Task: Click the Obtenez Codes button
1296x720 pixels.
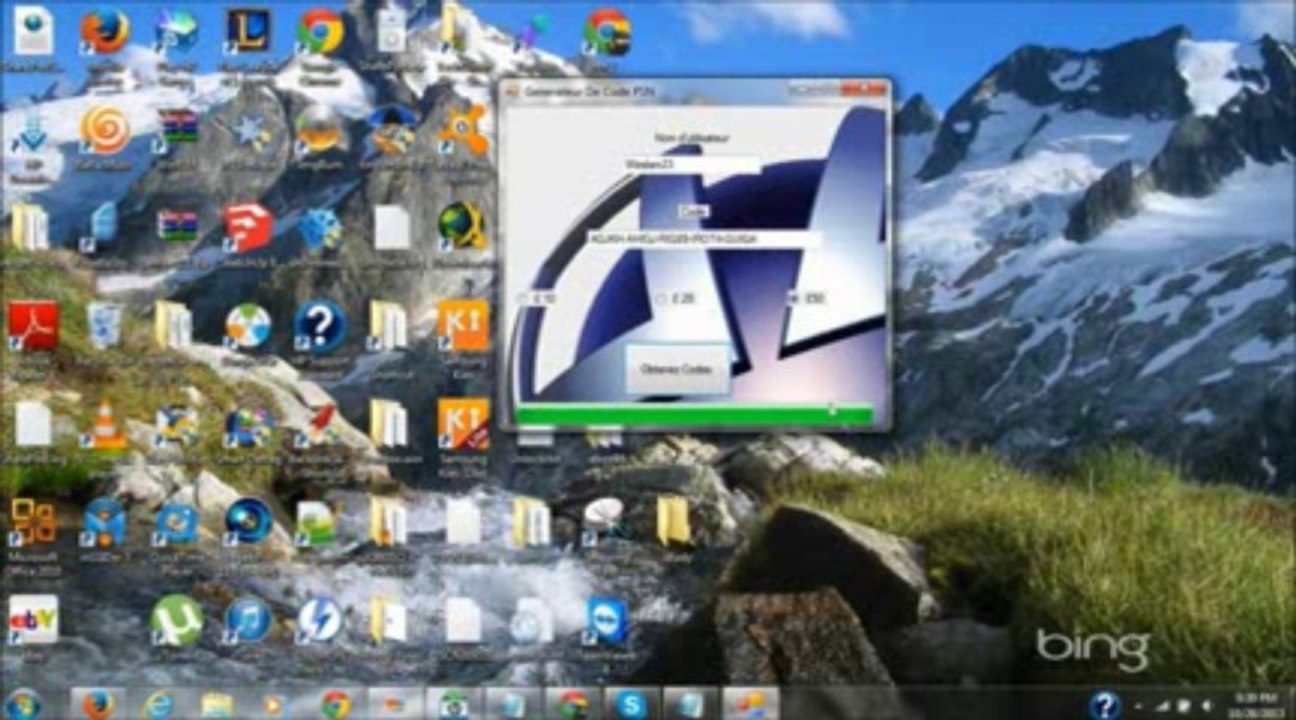Action: point(676,369)
